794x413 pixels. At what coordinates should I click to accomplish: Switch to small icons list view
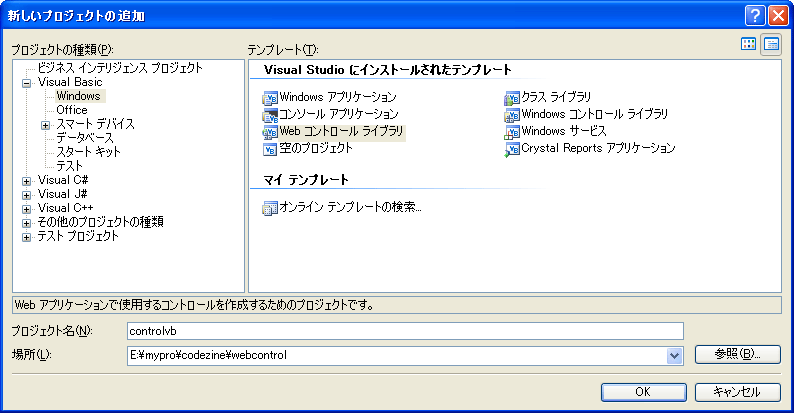pos(771,45)
